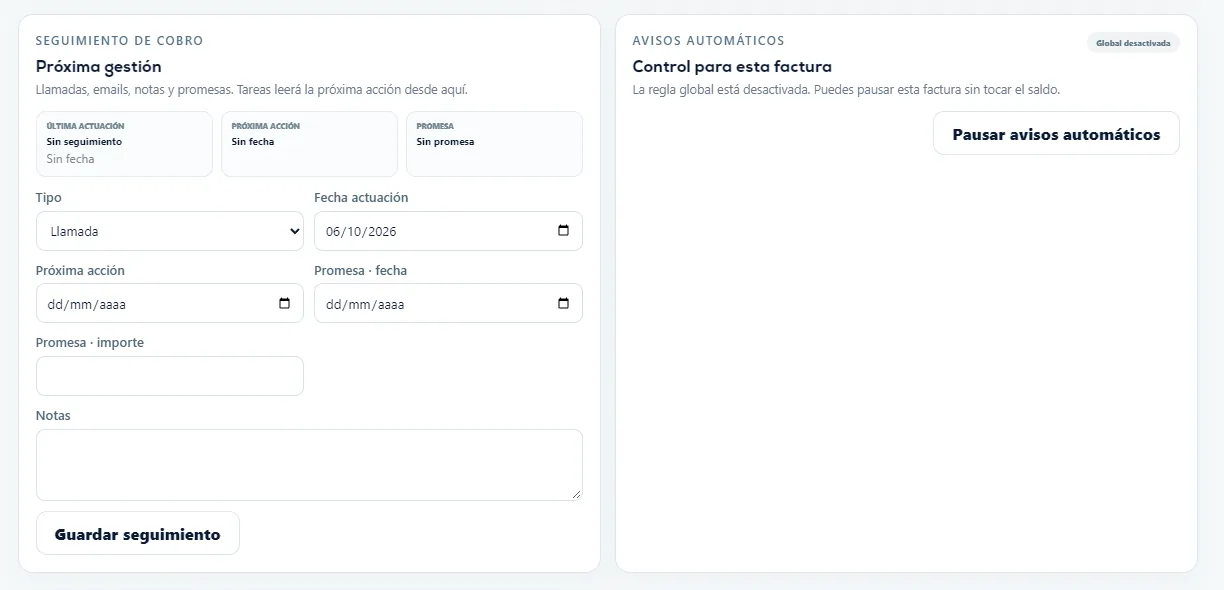Click the text about the regla global desactivada
1224x590 pixels.
coord(846,89)
